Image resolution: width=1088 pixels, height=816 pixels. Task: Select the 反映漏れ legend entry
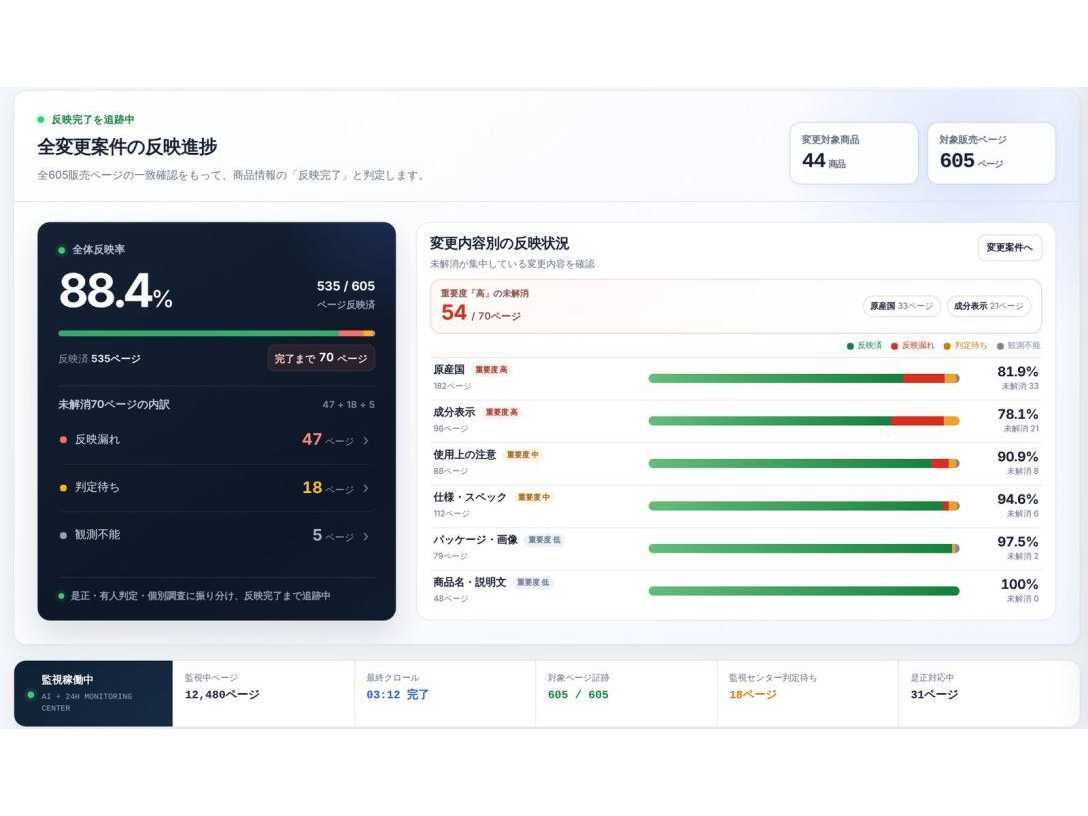pos(912,346)
